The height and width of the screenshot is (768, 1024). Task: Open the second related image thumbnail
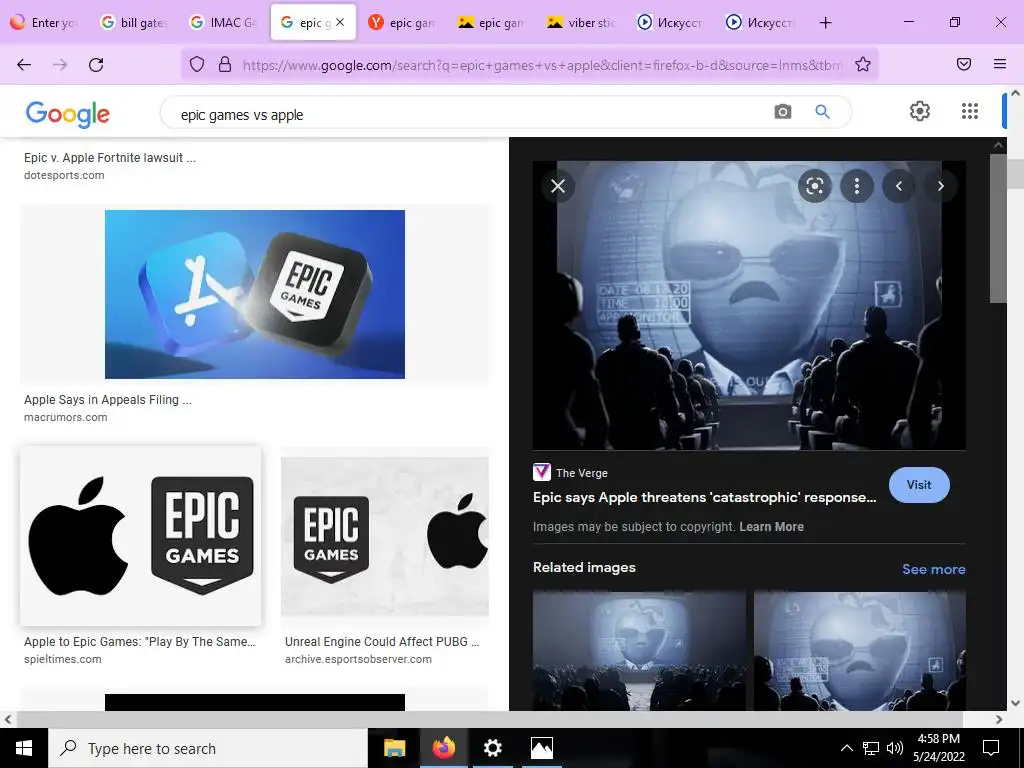pos(860,650)
